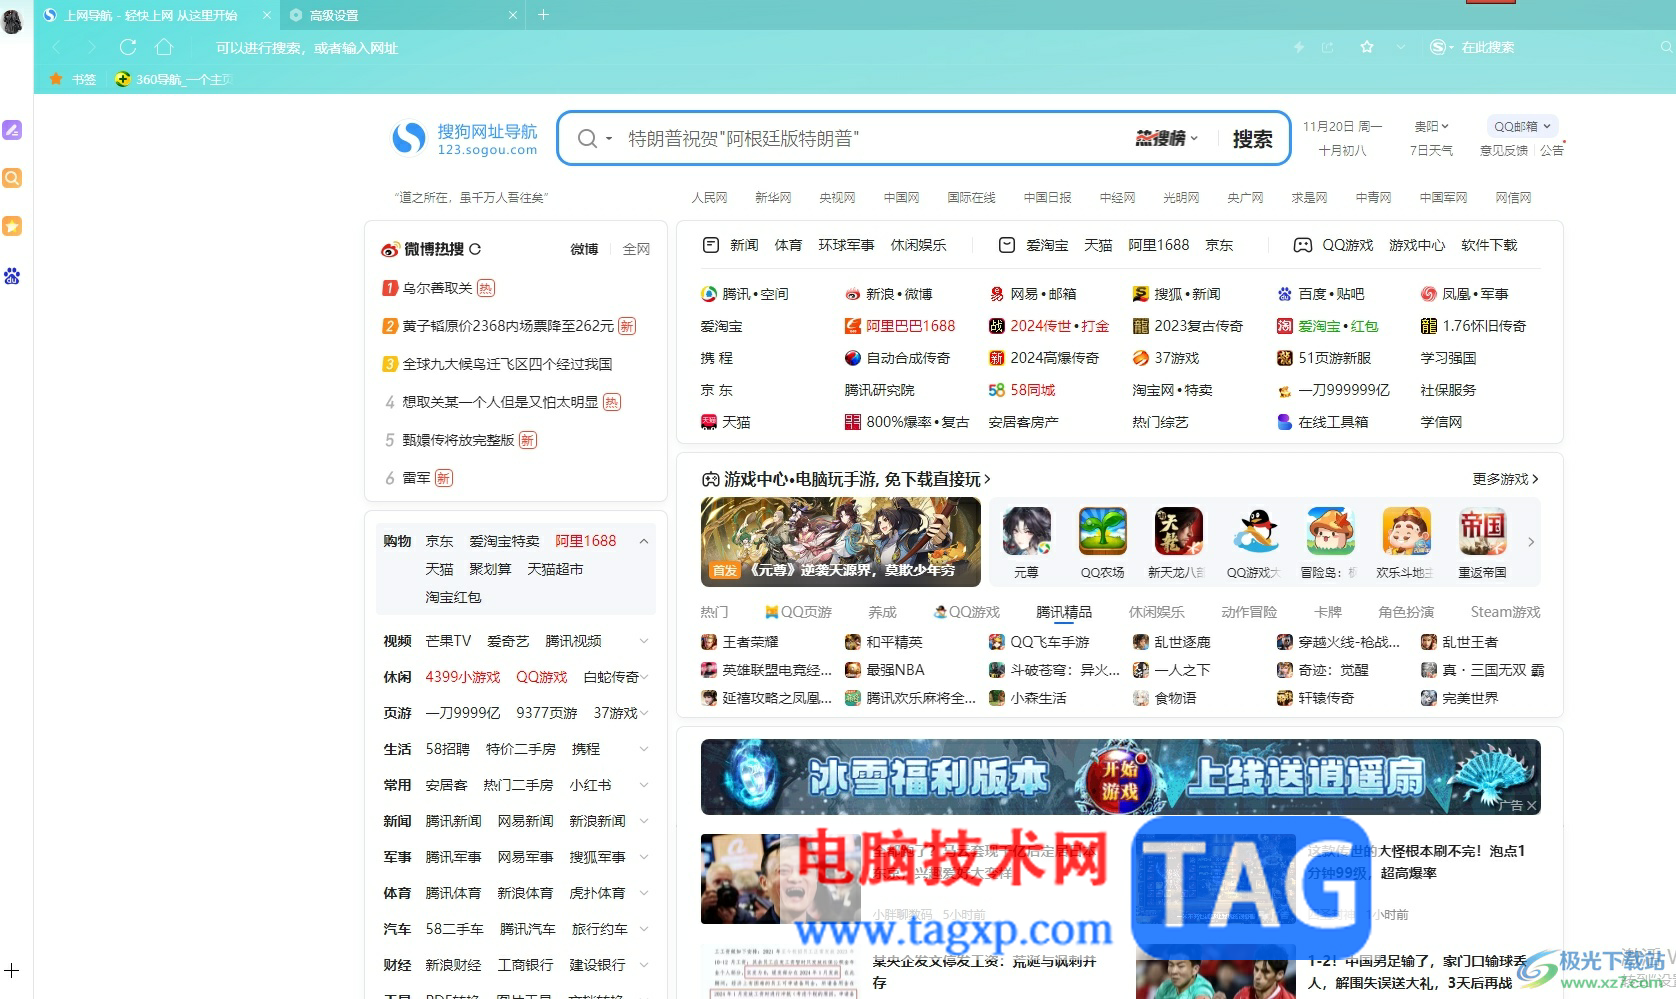Screen dimensions: 1676x999
Task: Focus the Sogou page search box
Action: tap(875, 139)
